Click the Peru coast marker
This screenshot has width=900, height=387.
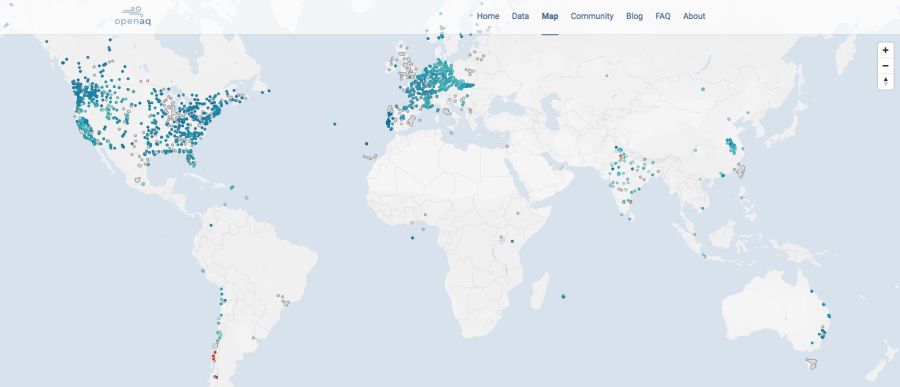203,270
